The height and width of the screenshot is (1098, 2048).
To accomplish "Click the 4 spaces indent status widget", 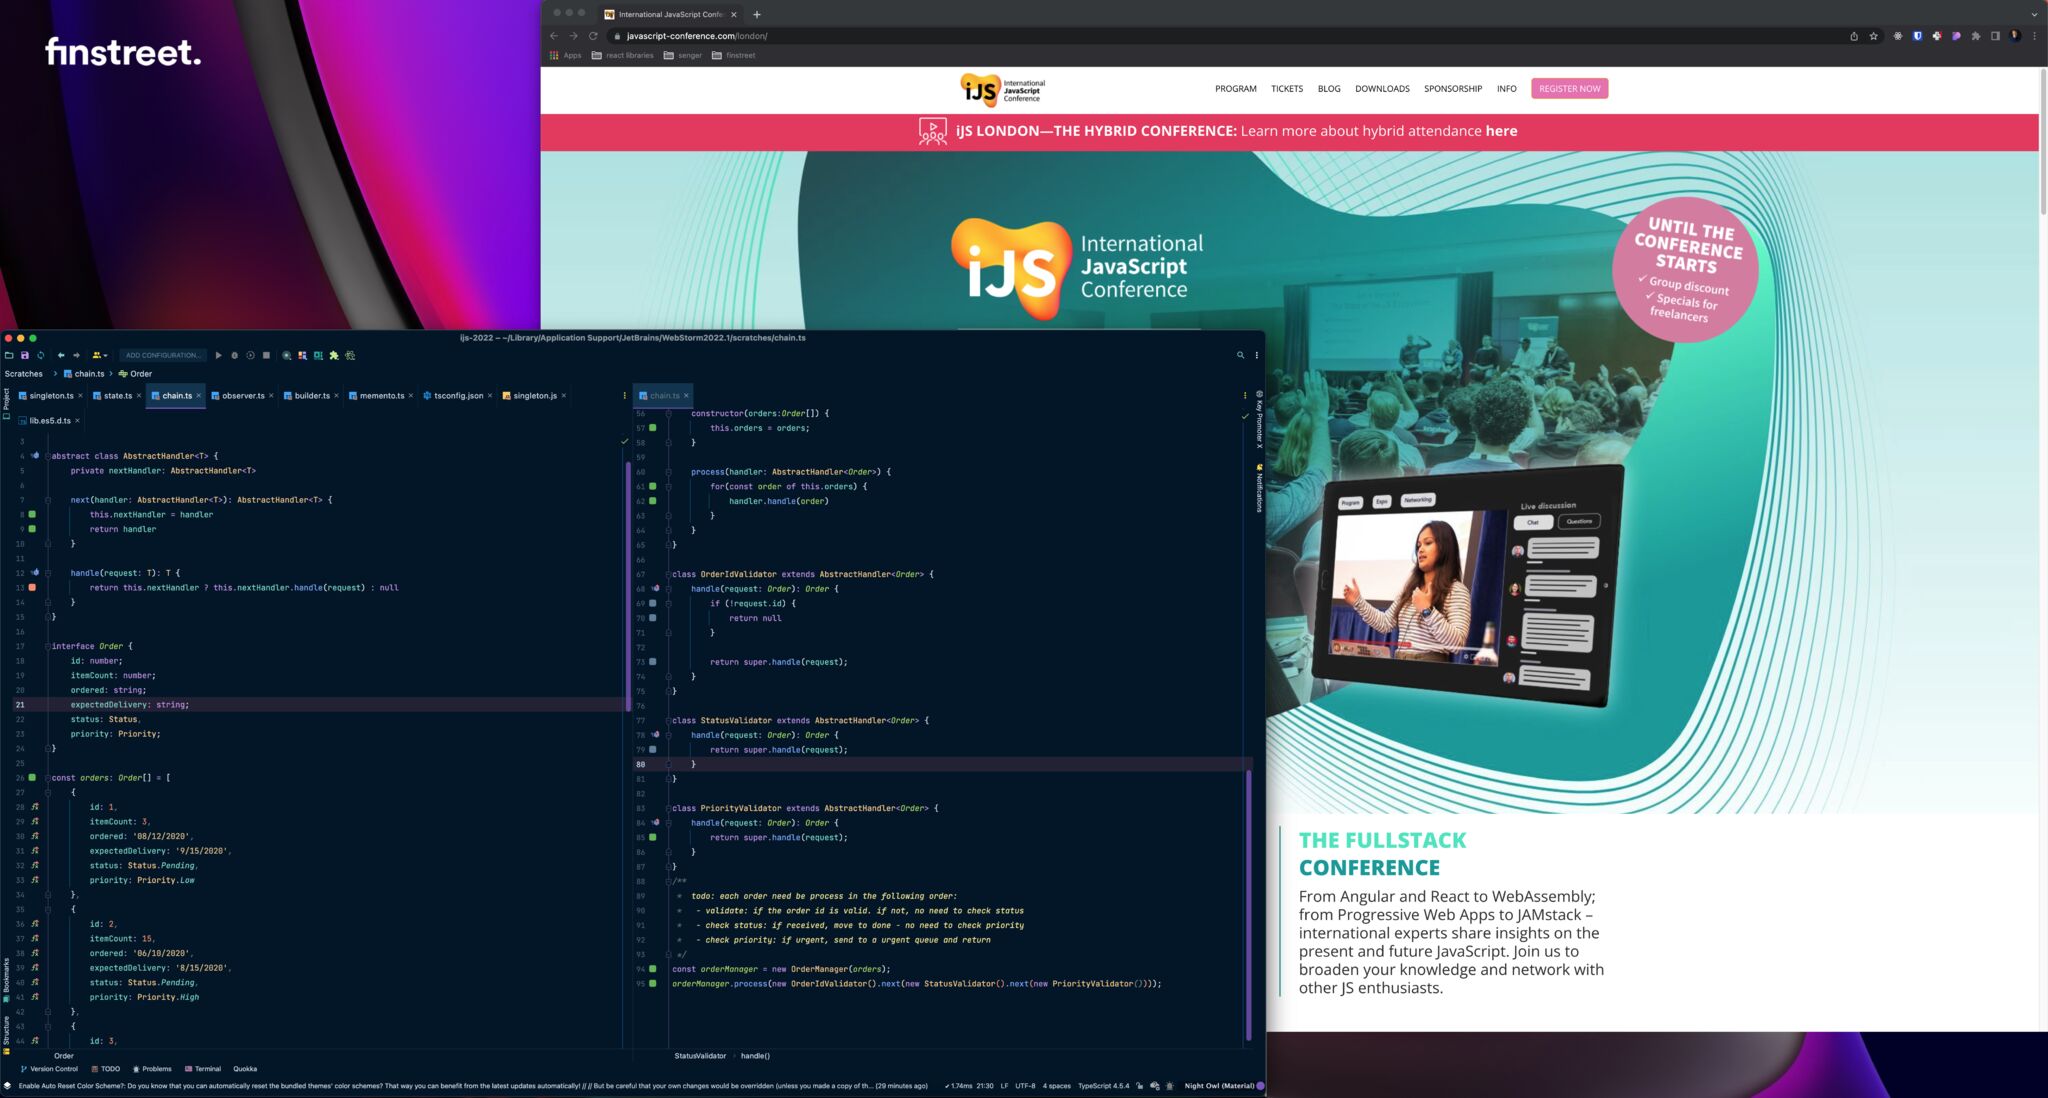I will pos(1057,1086).
